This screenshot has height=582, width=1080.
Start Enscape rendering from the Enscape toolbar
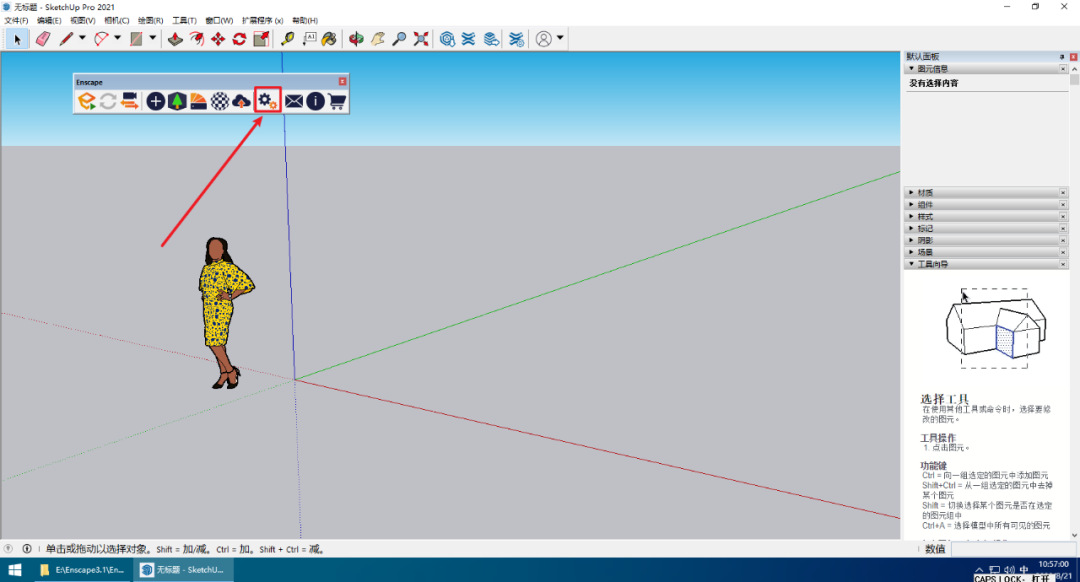point(87,101)
